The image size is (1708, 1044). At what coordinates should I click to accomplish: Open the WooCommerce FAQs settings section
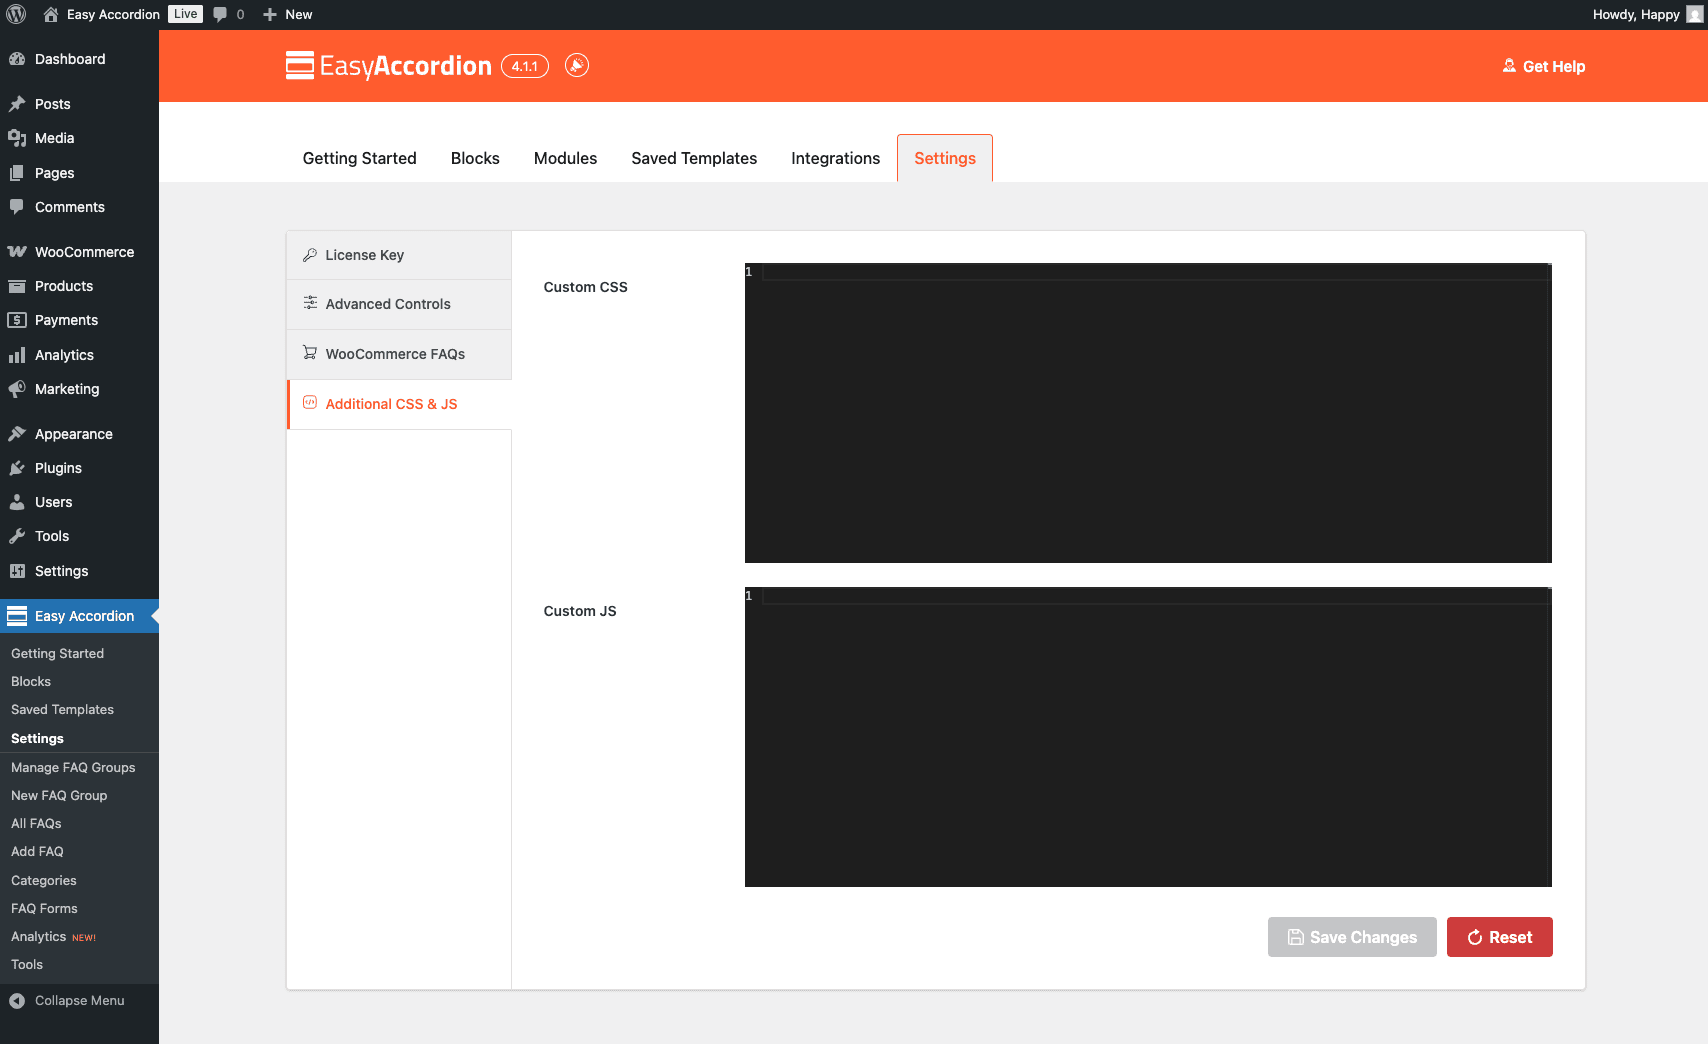pyautogui.click(x=399, y=354)
